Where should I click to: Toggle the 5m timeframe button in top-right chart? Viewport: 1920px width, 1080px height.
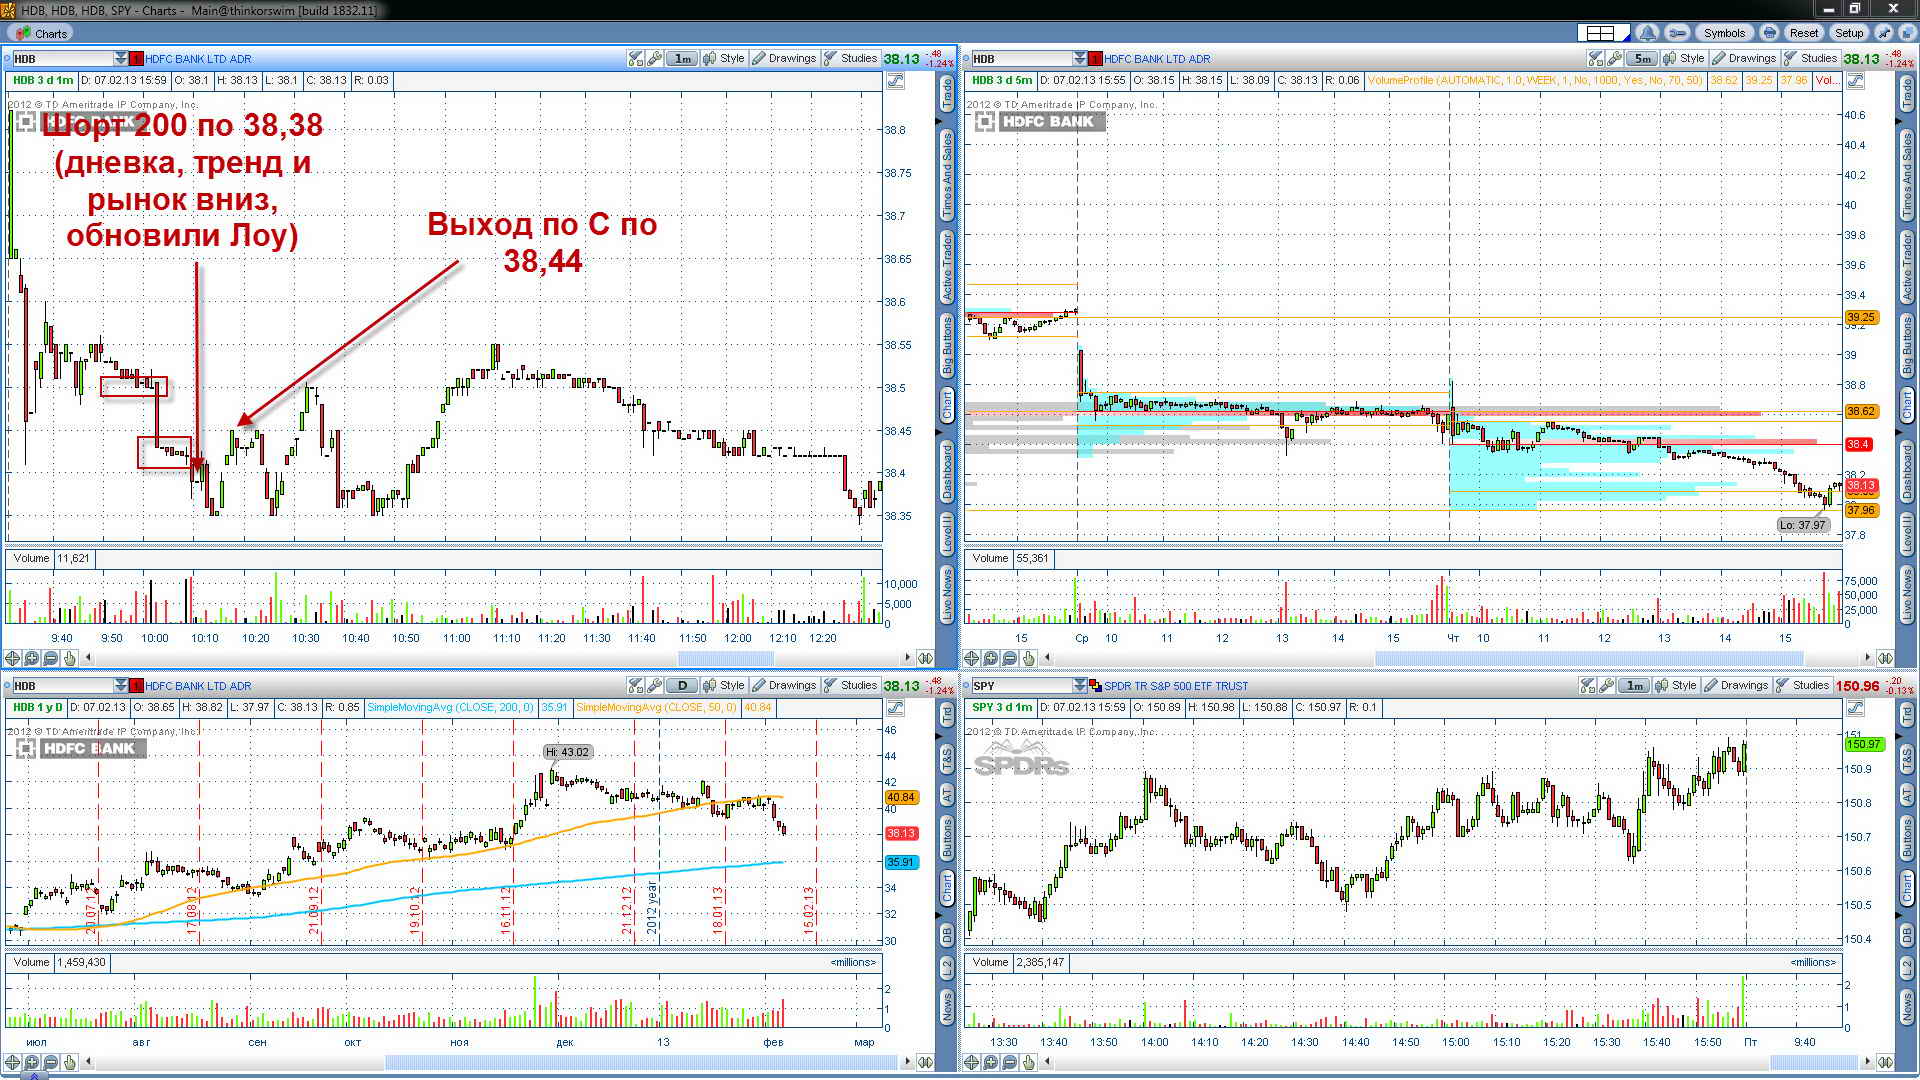tap(1641, 59)
